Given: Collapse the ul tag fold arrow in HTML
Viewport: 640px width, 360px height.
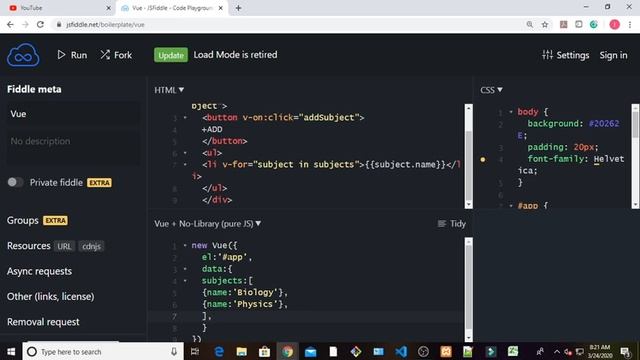Looking at the screenshot, I should click(x=185, y=153).
